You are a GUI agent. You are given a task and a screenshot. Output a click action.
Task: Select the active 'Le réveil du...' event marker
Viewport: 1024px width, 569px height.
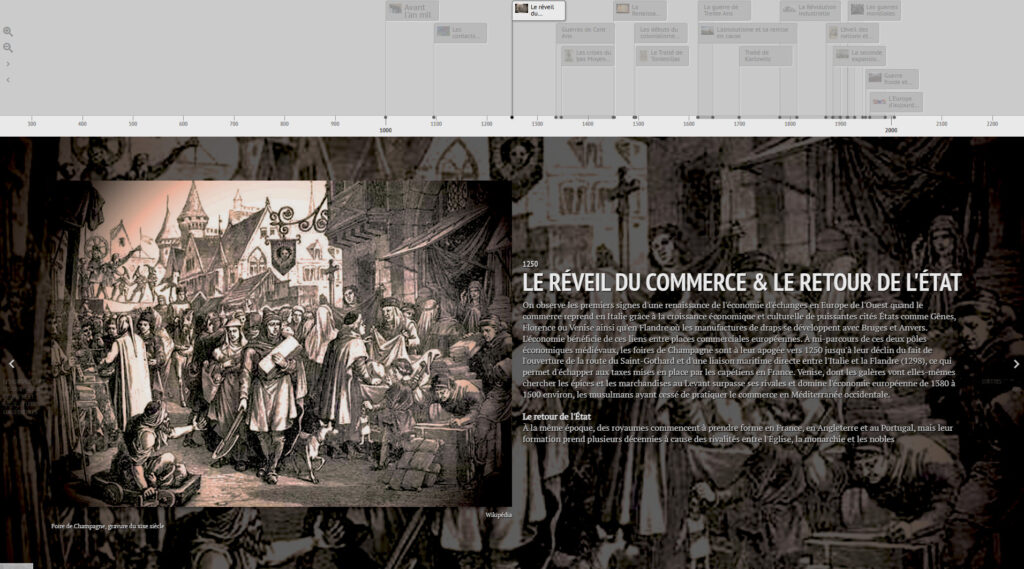pos(539,10)
